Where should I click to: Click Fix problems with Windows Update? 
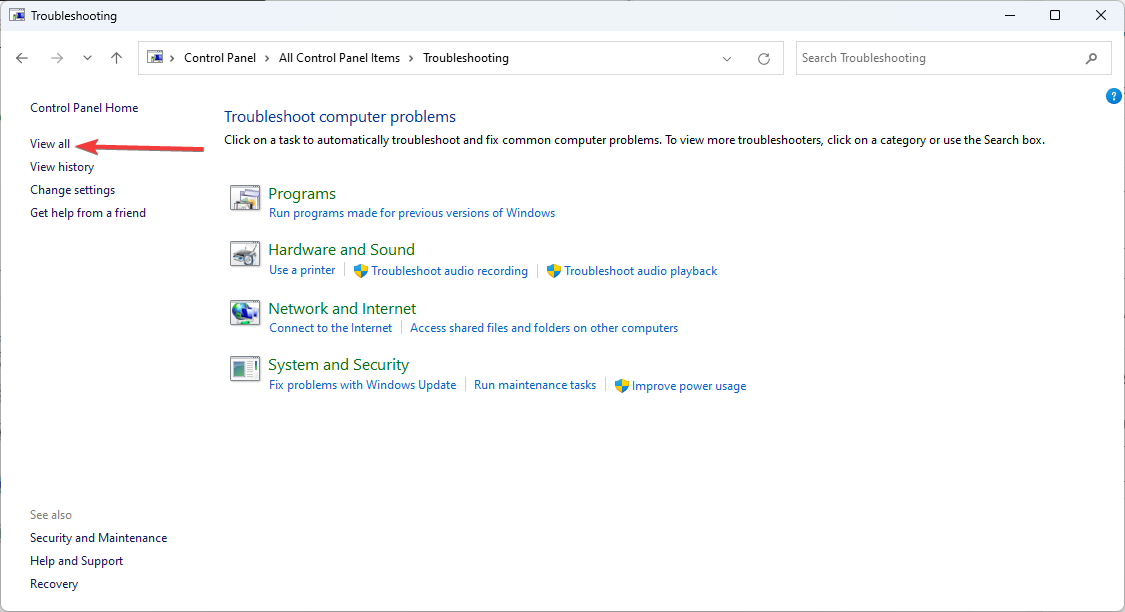[x=362, y=385]
